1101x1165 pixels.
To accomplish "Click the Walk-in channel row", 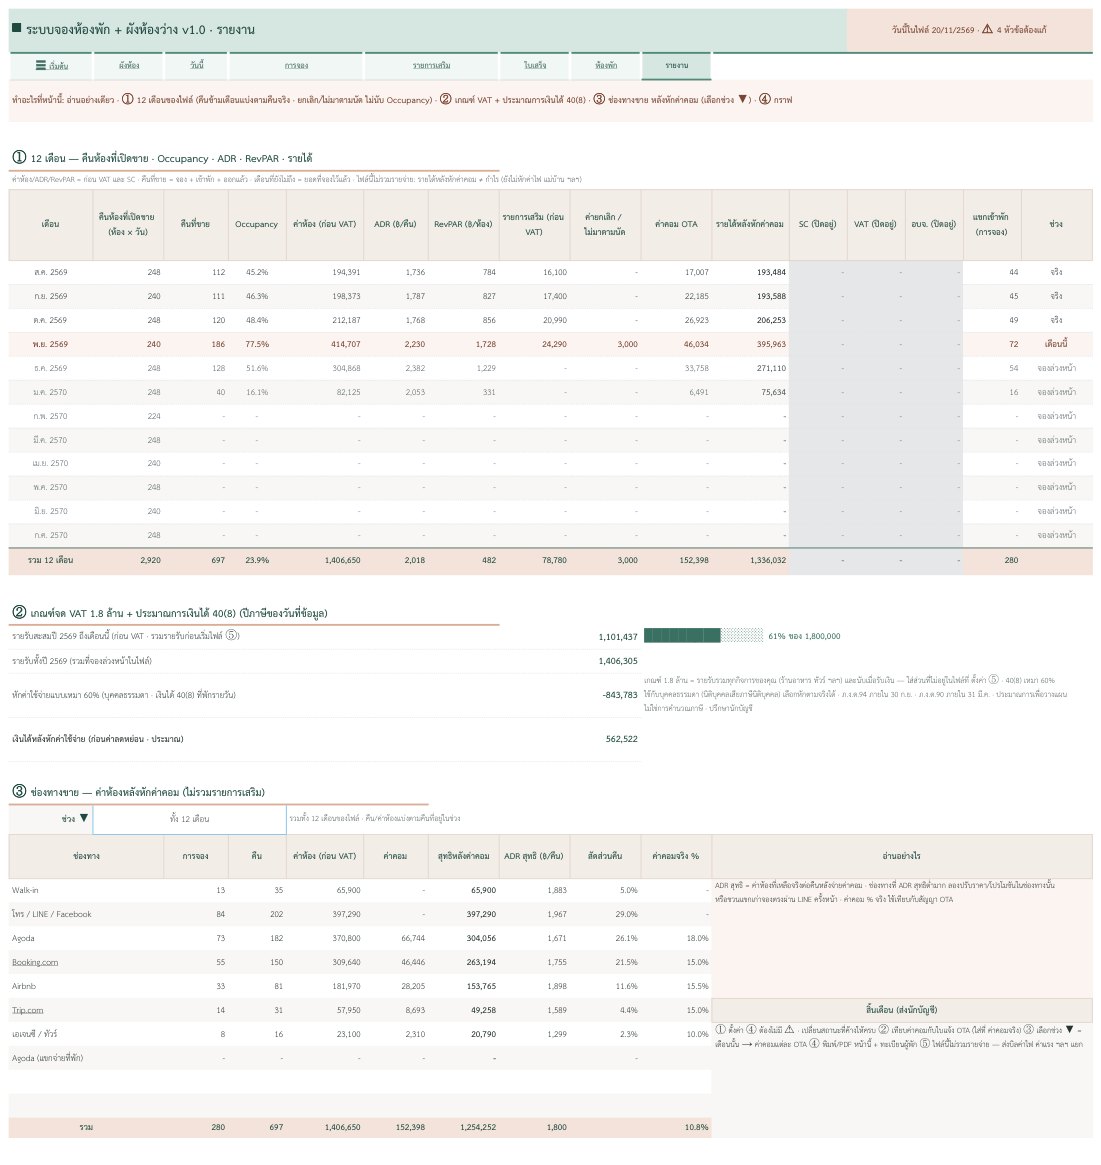I will coord(360,891).
